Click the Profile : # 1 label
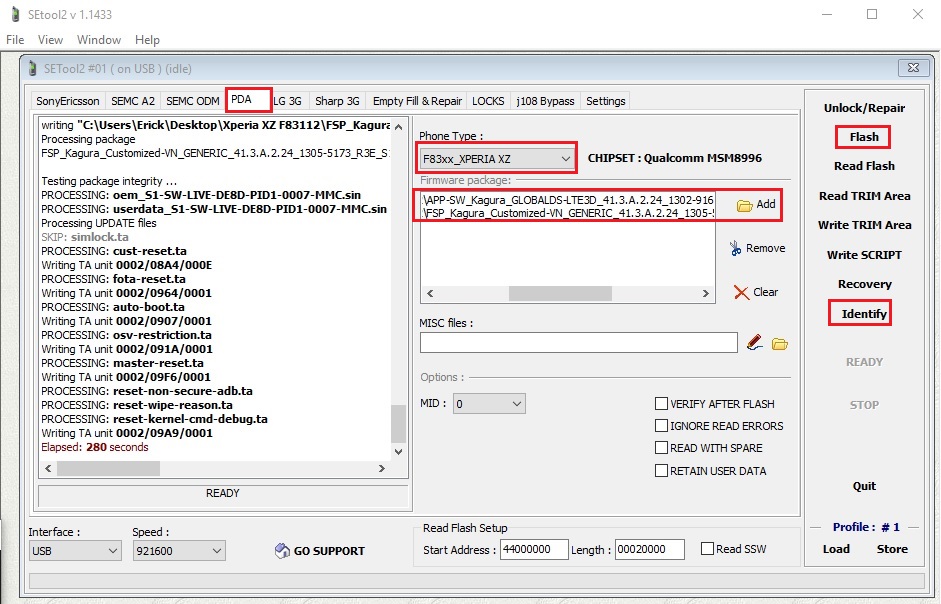Viewport: 941px width, 604px height. pyautogui.click(x=865, y=527)
